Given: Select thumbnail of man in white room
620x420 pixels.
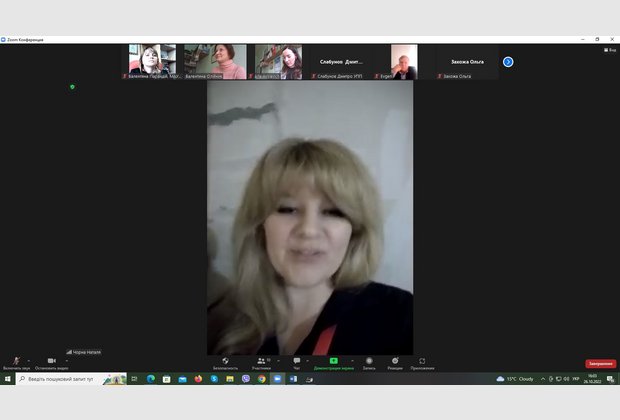Looking at the screenshot, I should [x=404, y=62].
